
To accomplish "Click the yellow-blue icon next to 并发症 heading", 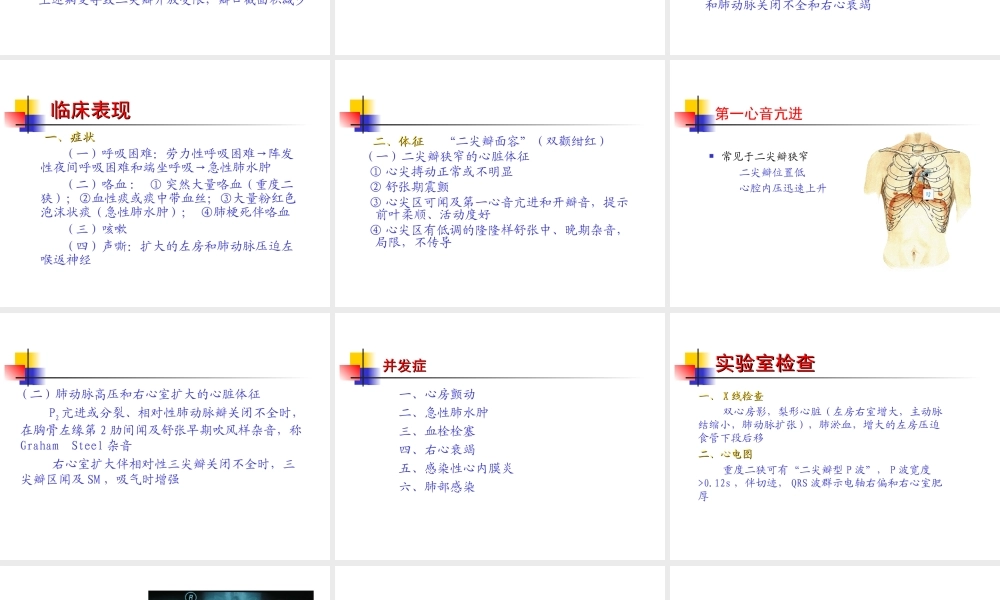I will point(359,366).
